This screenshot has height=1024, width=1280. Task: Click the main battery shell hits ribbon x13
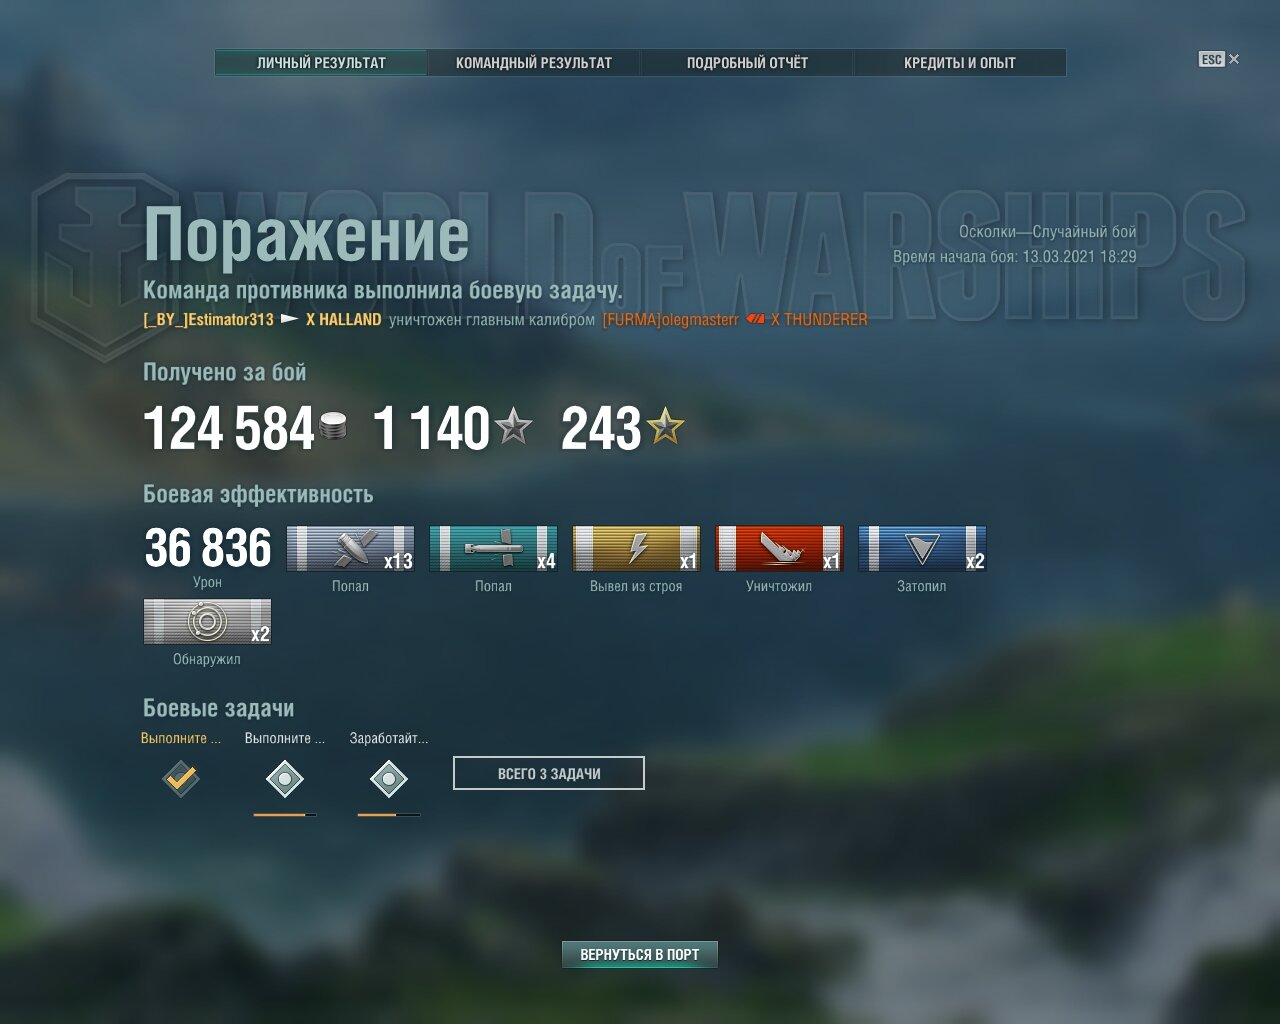(350, 549)
